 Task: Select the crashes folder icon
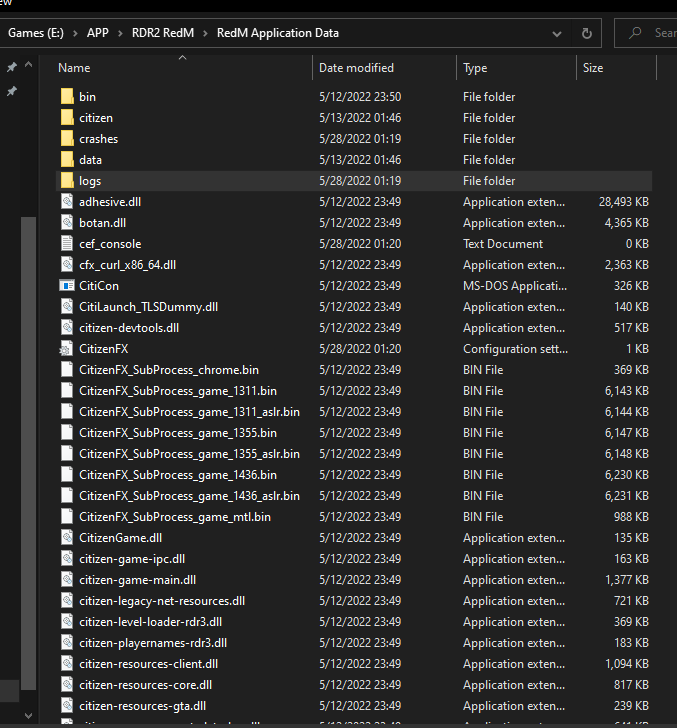point(67,138)
